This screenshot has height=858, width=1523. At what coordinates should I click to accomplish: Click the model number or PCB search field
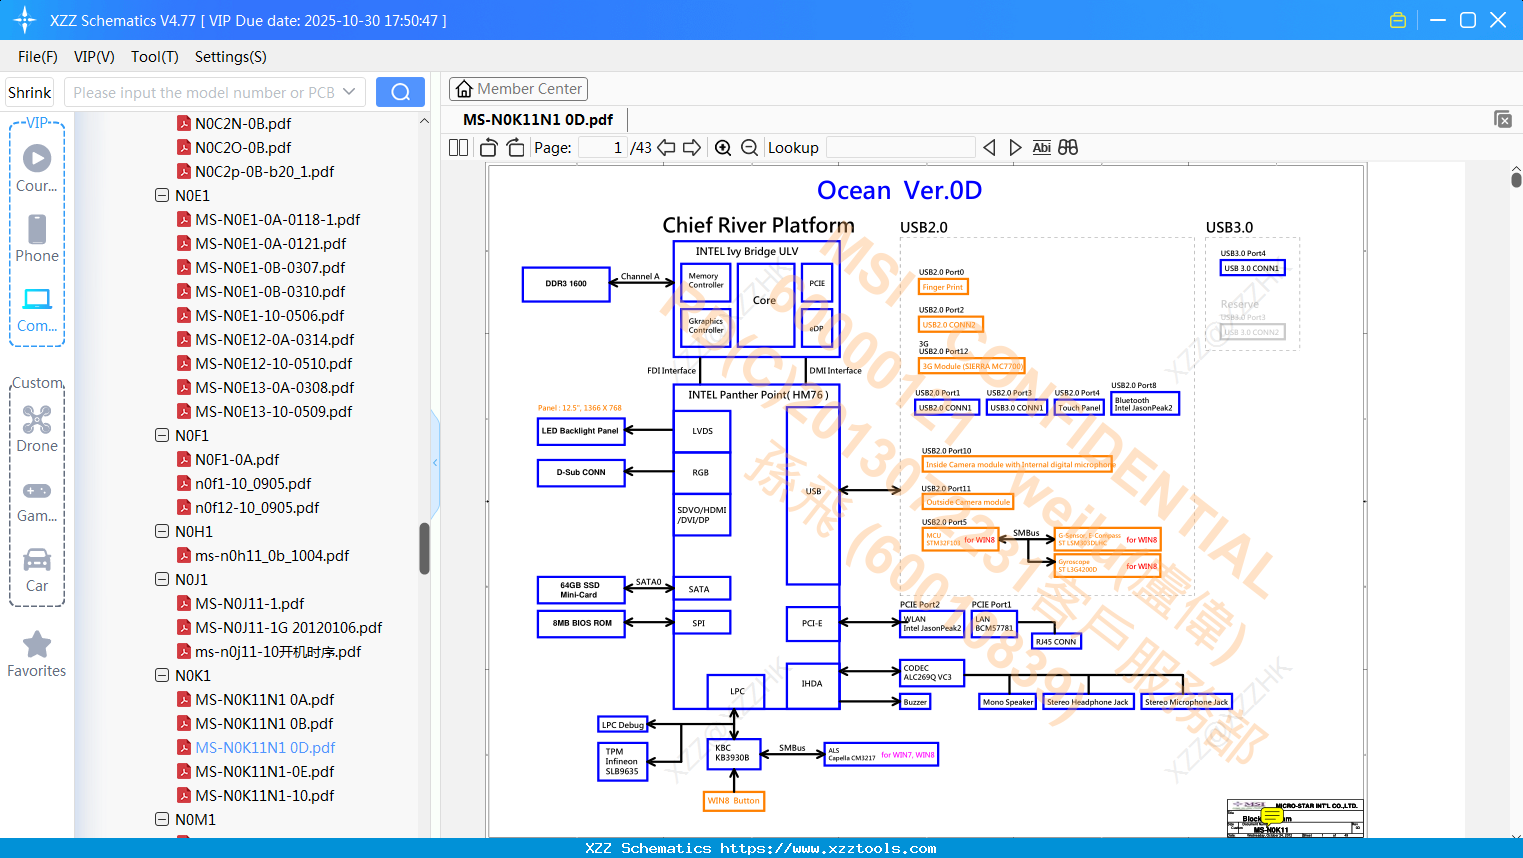(x=203, y=92)
